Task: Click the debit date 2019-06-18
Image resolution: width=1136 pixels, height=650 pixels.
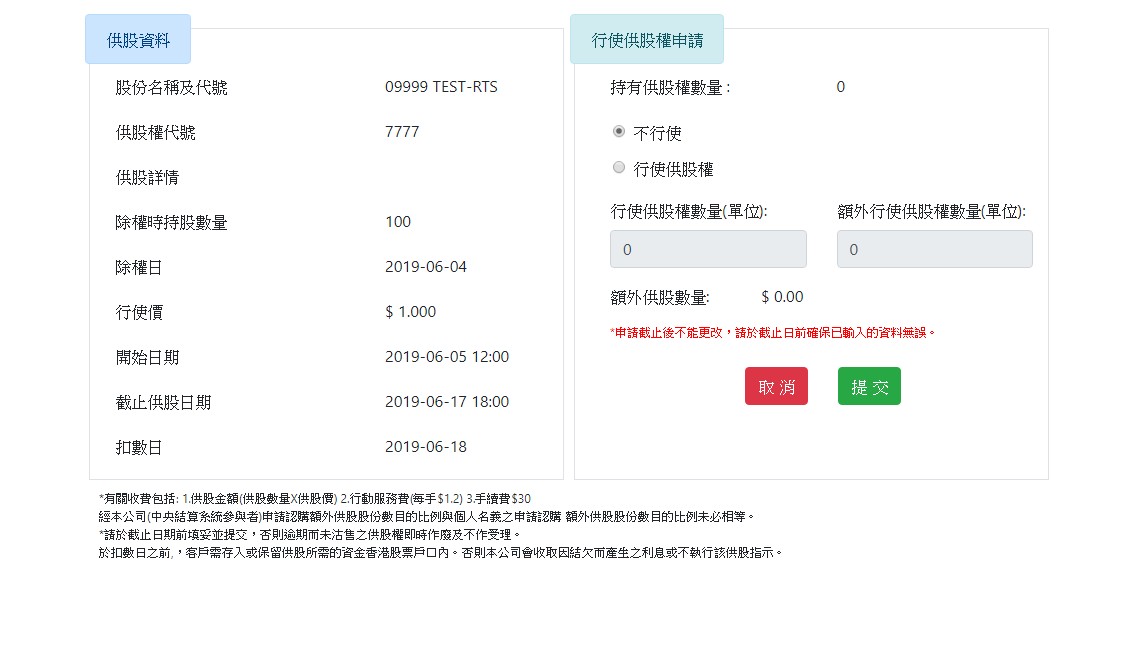Action: [x=426, y=446]
